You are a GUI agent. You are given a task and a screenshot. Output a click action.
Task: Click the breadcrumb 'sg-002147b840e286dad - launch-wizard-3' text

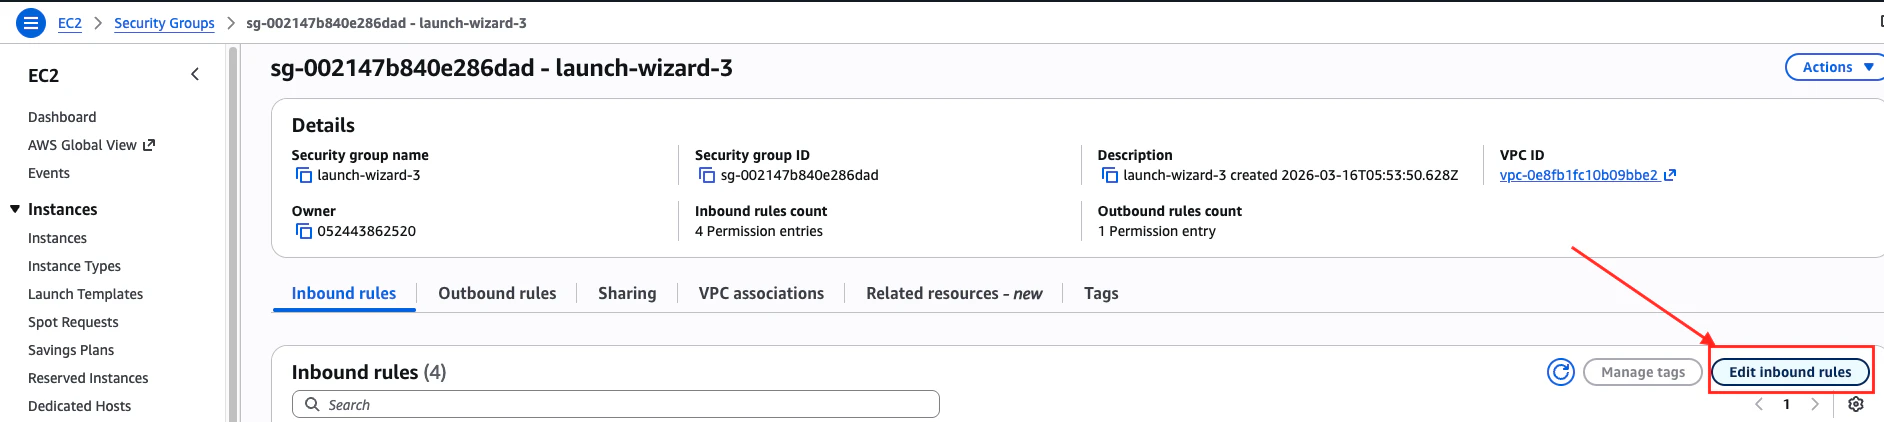(x=386, y=23)
